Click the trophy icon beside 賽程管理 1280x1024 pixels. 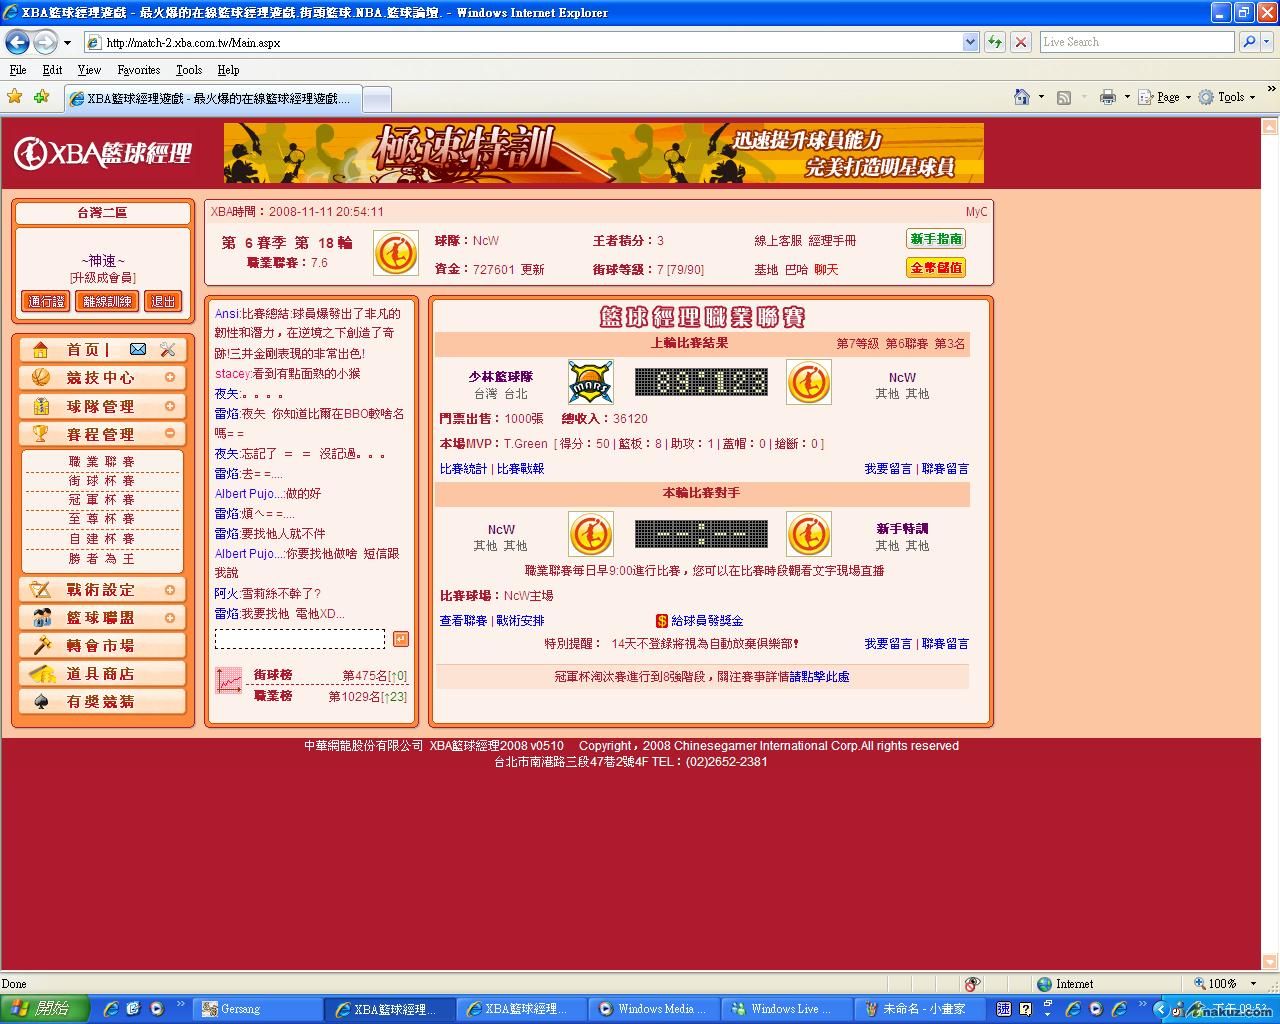(x=41, y=433)
